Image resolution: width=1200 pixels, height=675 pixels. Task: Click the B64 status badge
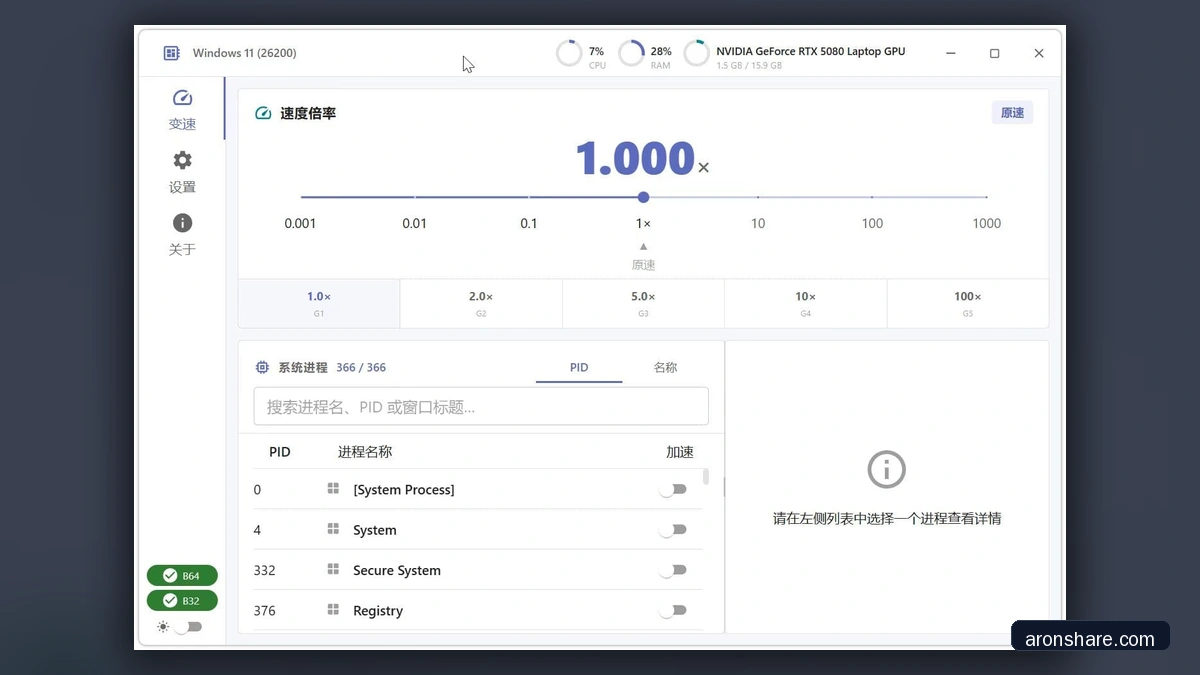pyautogui.click(x=182, y=575)
